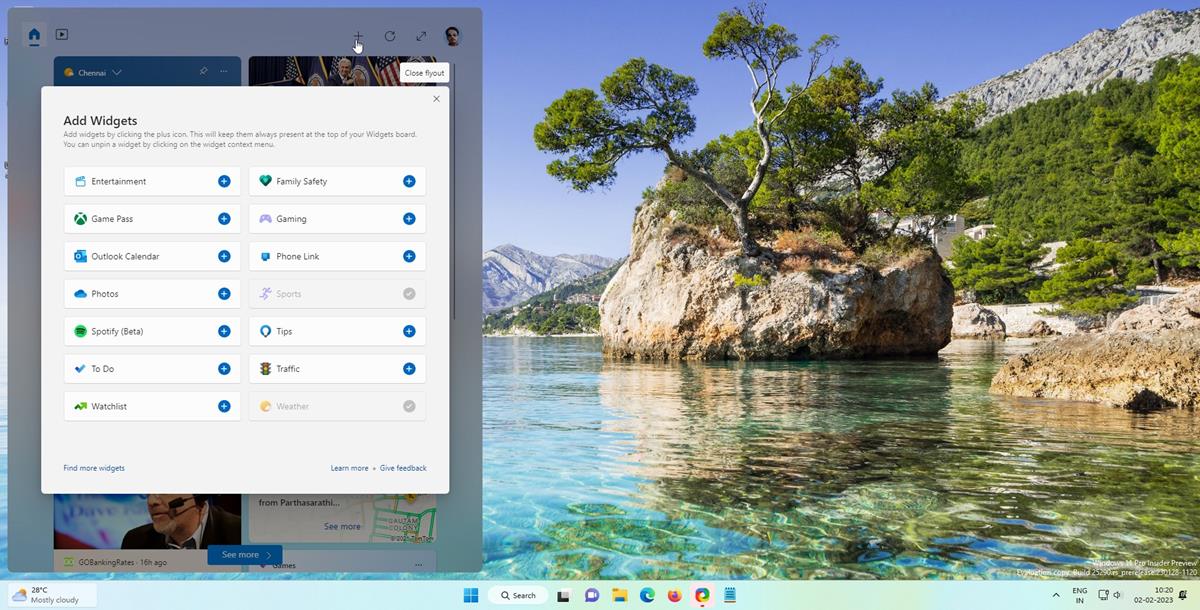Add the Game Pass widget plus icon
1200x610 pixels.
(224, 219)
